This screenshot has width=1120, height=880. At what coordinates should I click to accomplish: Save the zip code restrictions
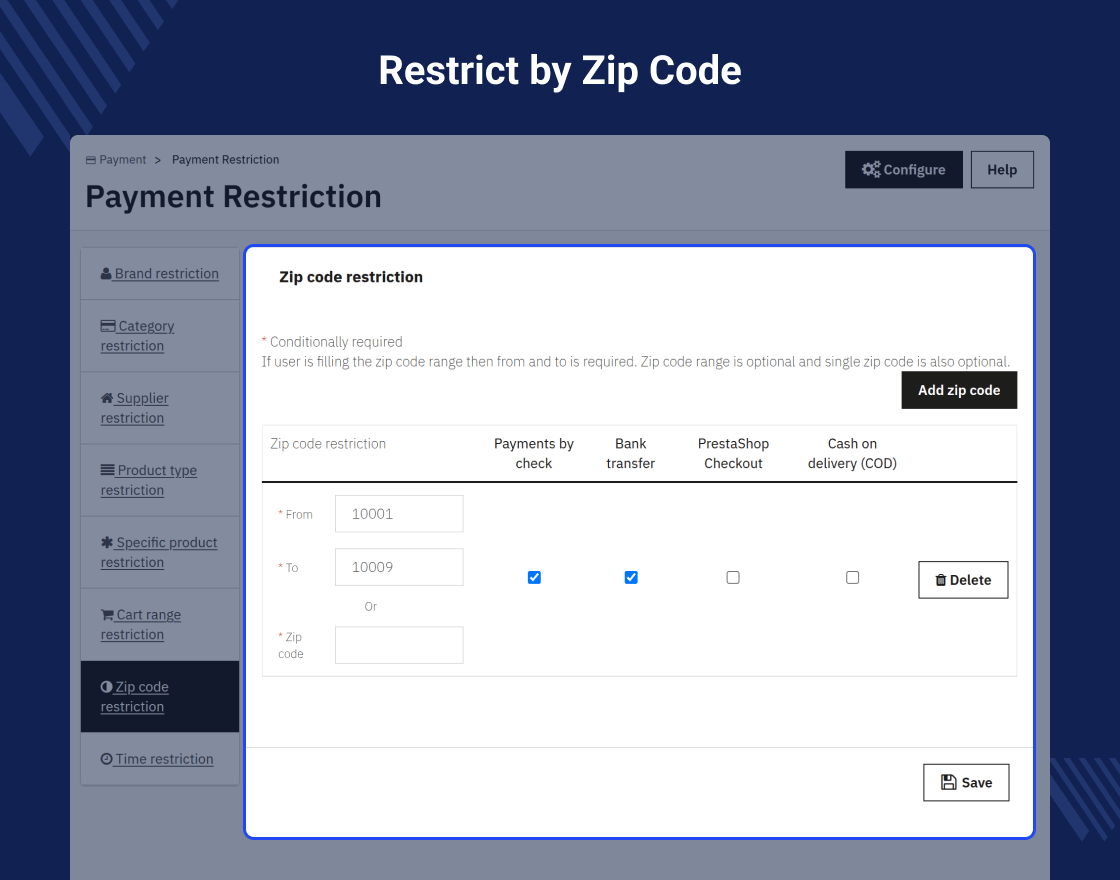pos(966,782)
